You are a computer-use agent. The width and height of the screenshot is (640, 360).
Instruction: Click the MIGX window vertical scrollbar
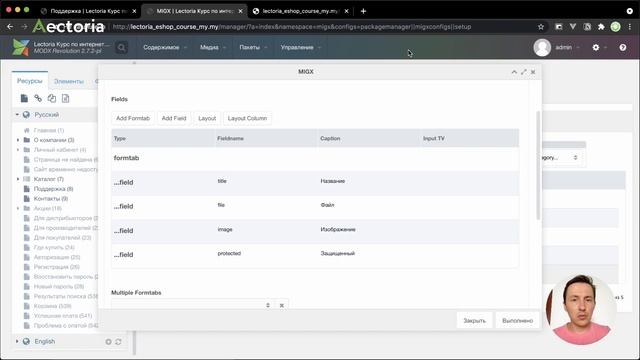pyautogui.click(x=538, y=165)
